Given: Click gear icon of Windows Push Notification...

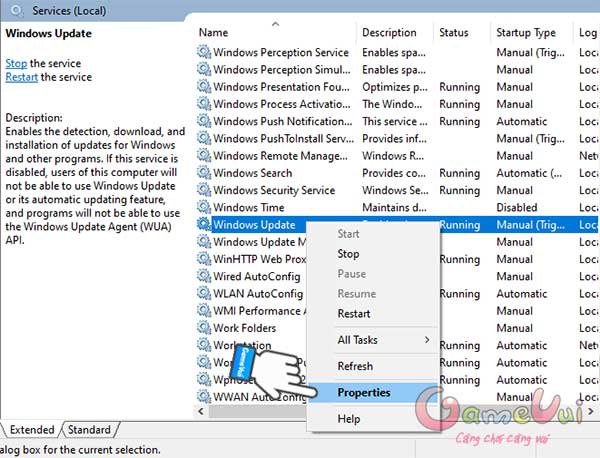Looking at the screenshot, I should 204,121.
